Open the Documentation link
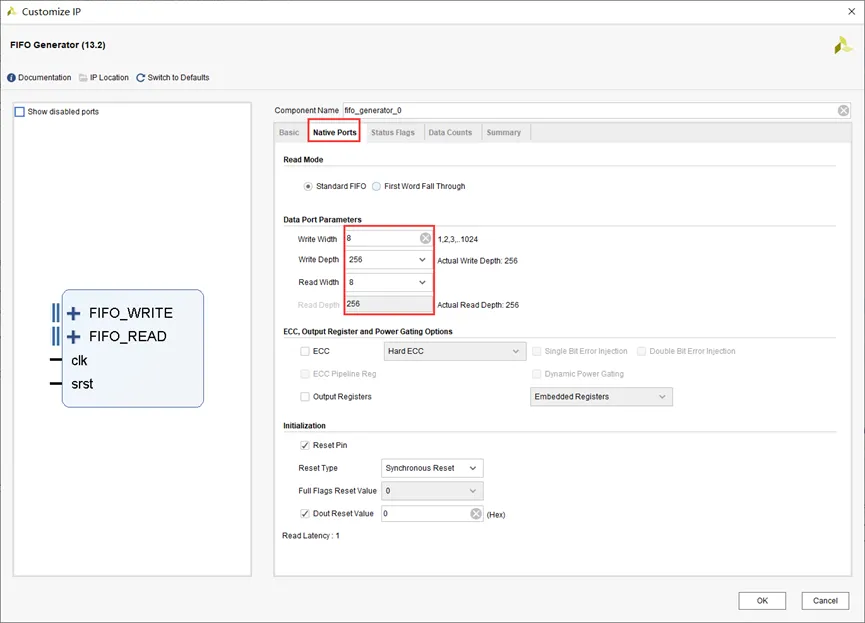The width and height of the screenshot is (865, 623). pos(45,78)
